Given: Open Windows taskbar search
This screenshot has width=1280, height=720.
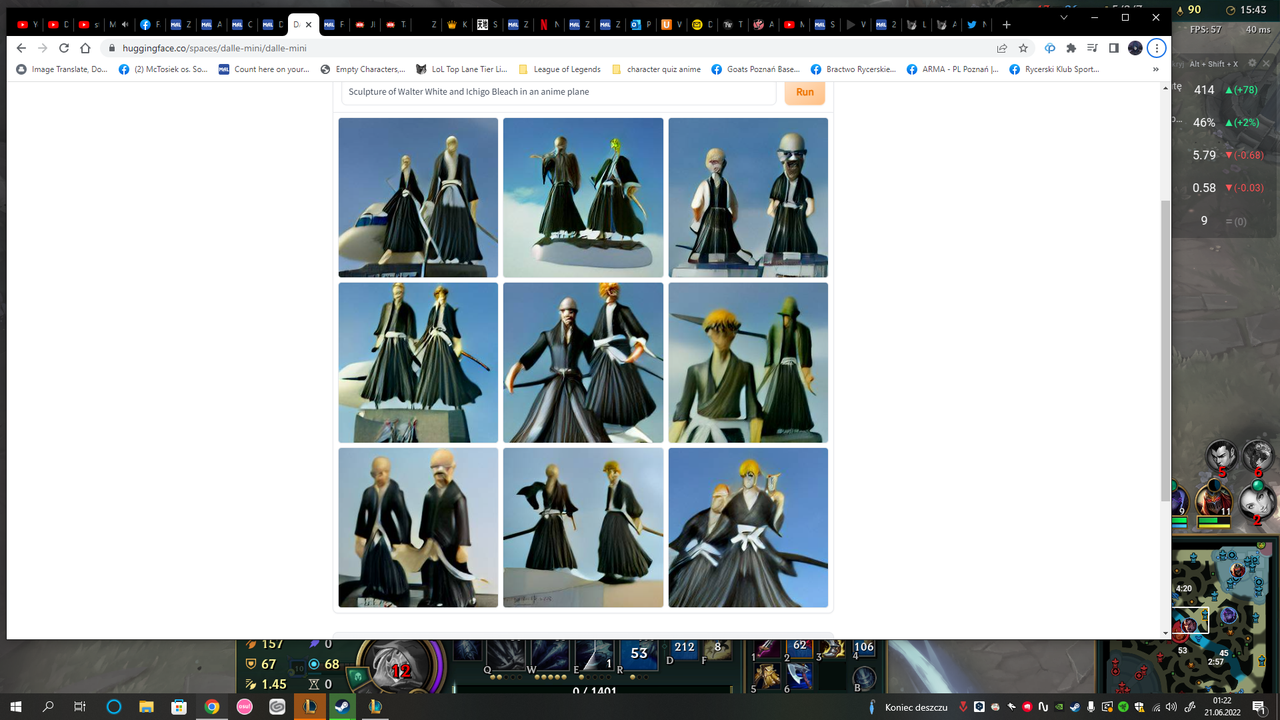Looking at the screenshot, I should coord(48,706).
